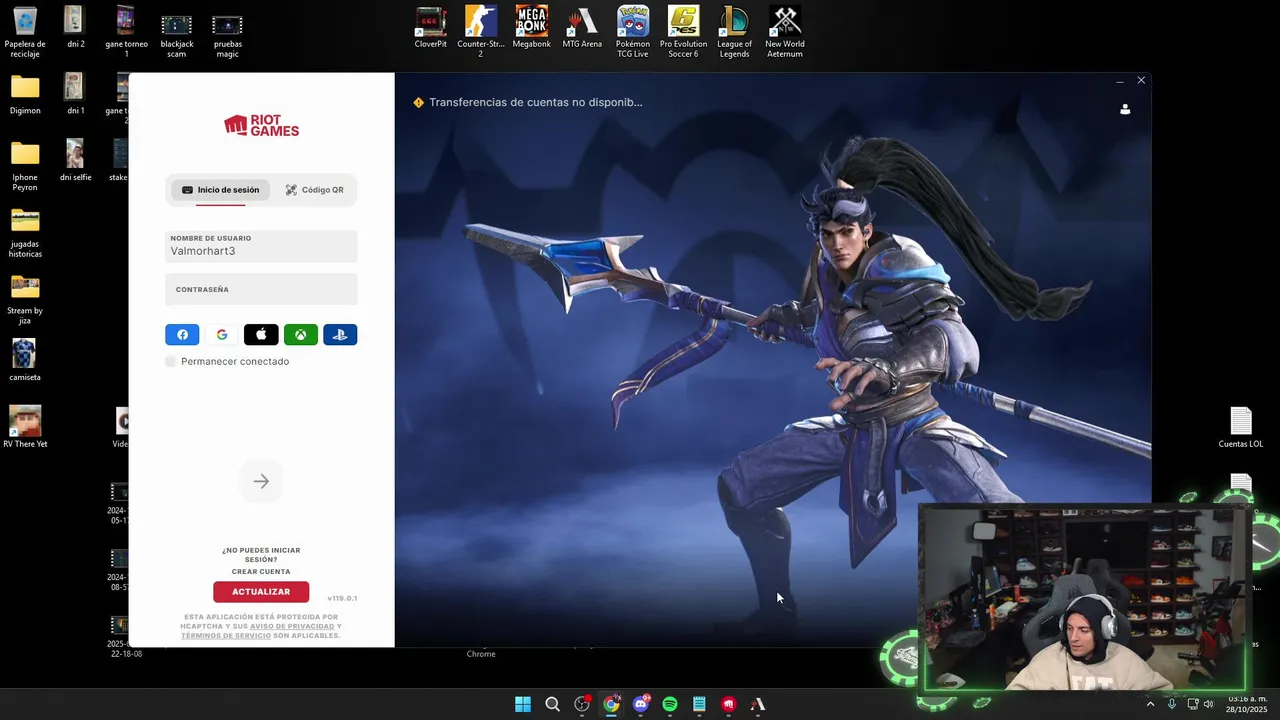Switch to the Código QR tab
The image size is (1280, 720).
coord(314,190)
